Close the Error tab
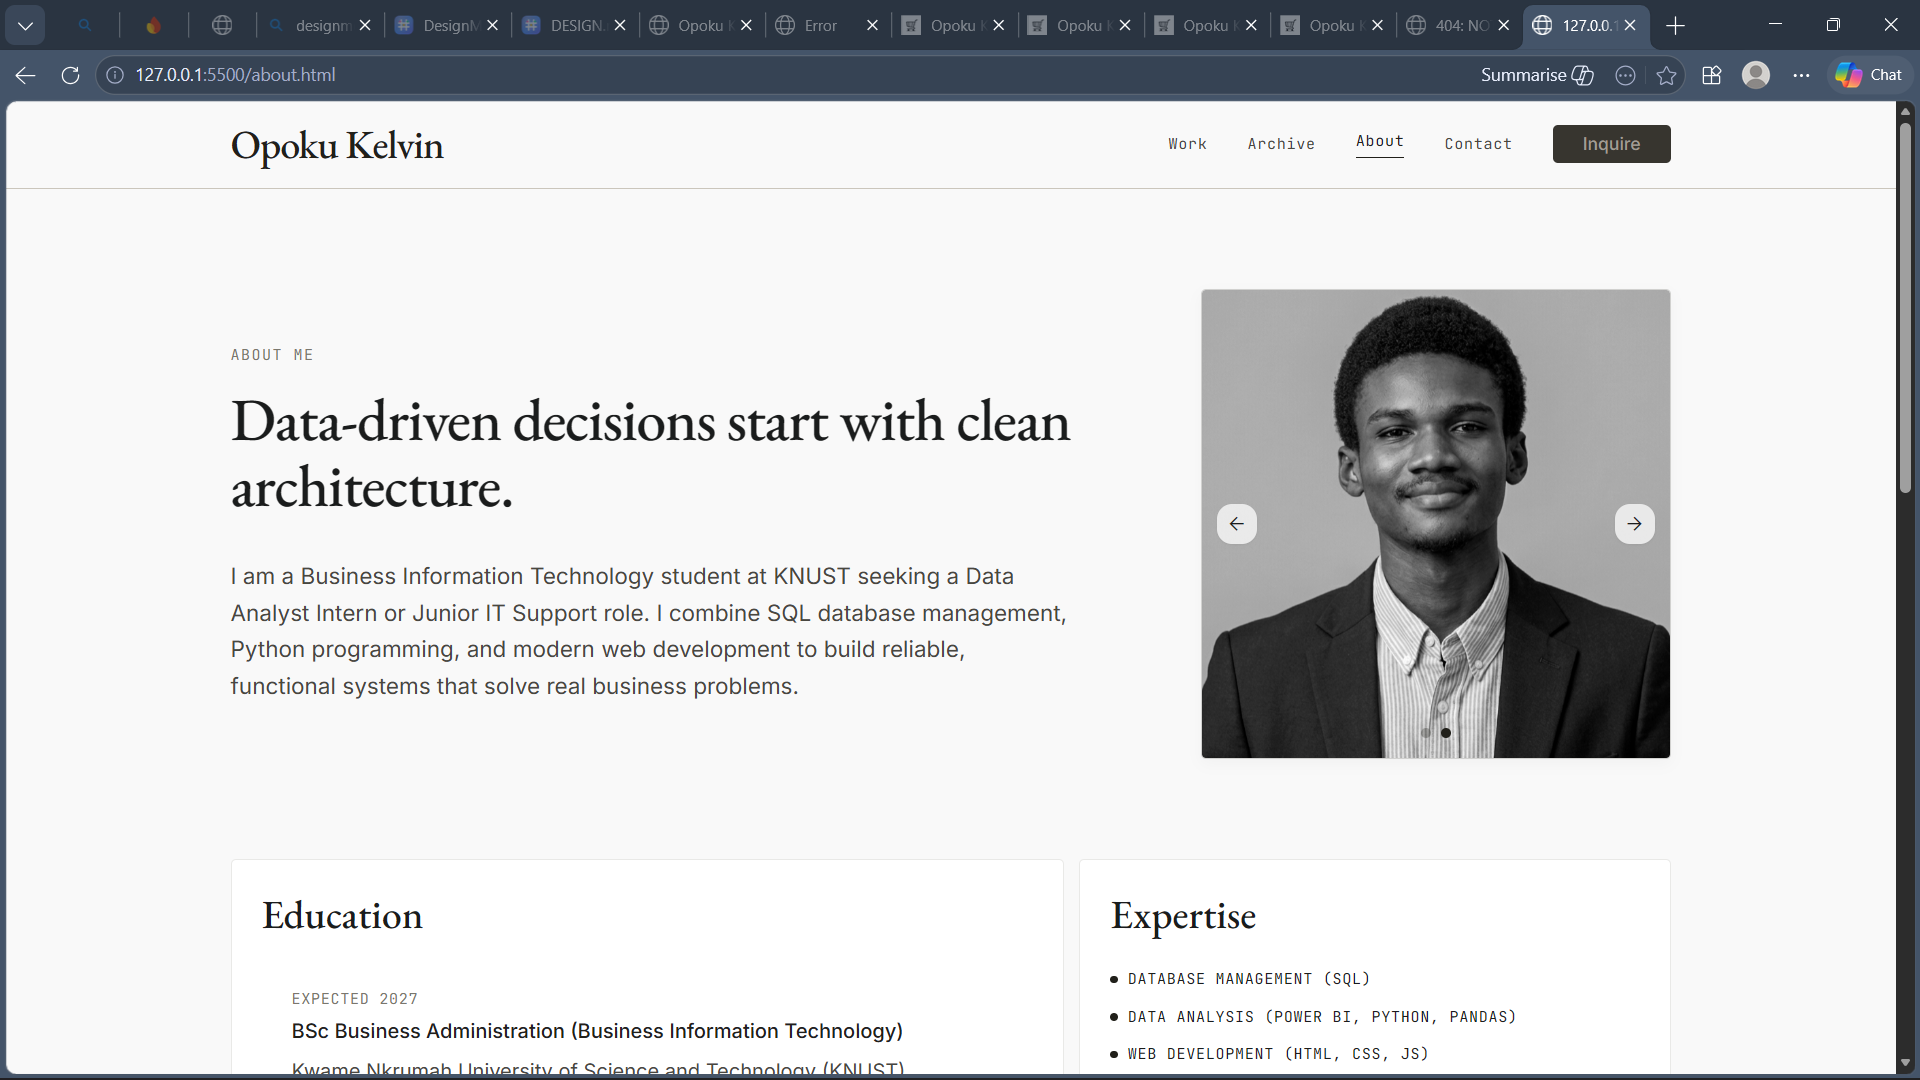This screenshot has height=1080, width=1920. [872, 26]
